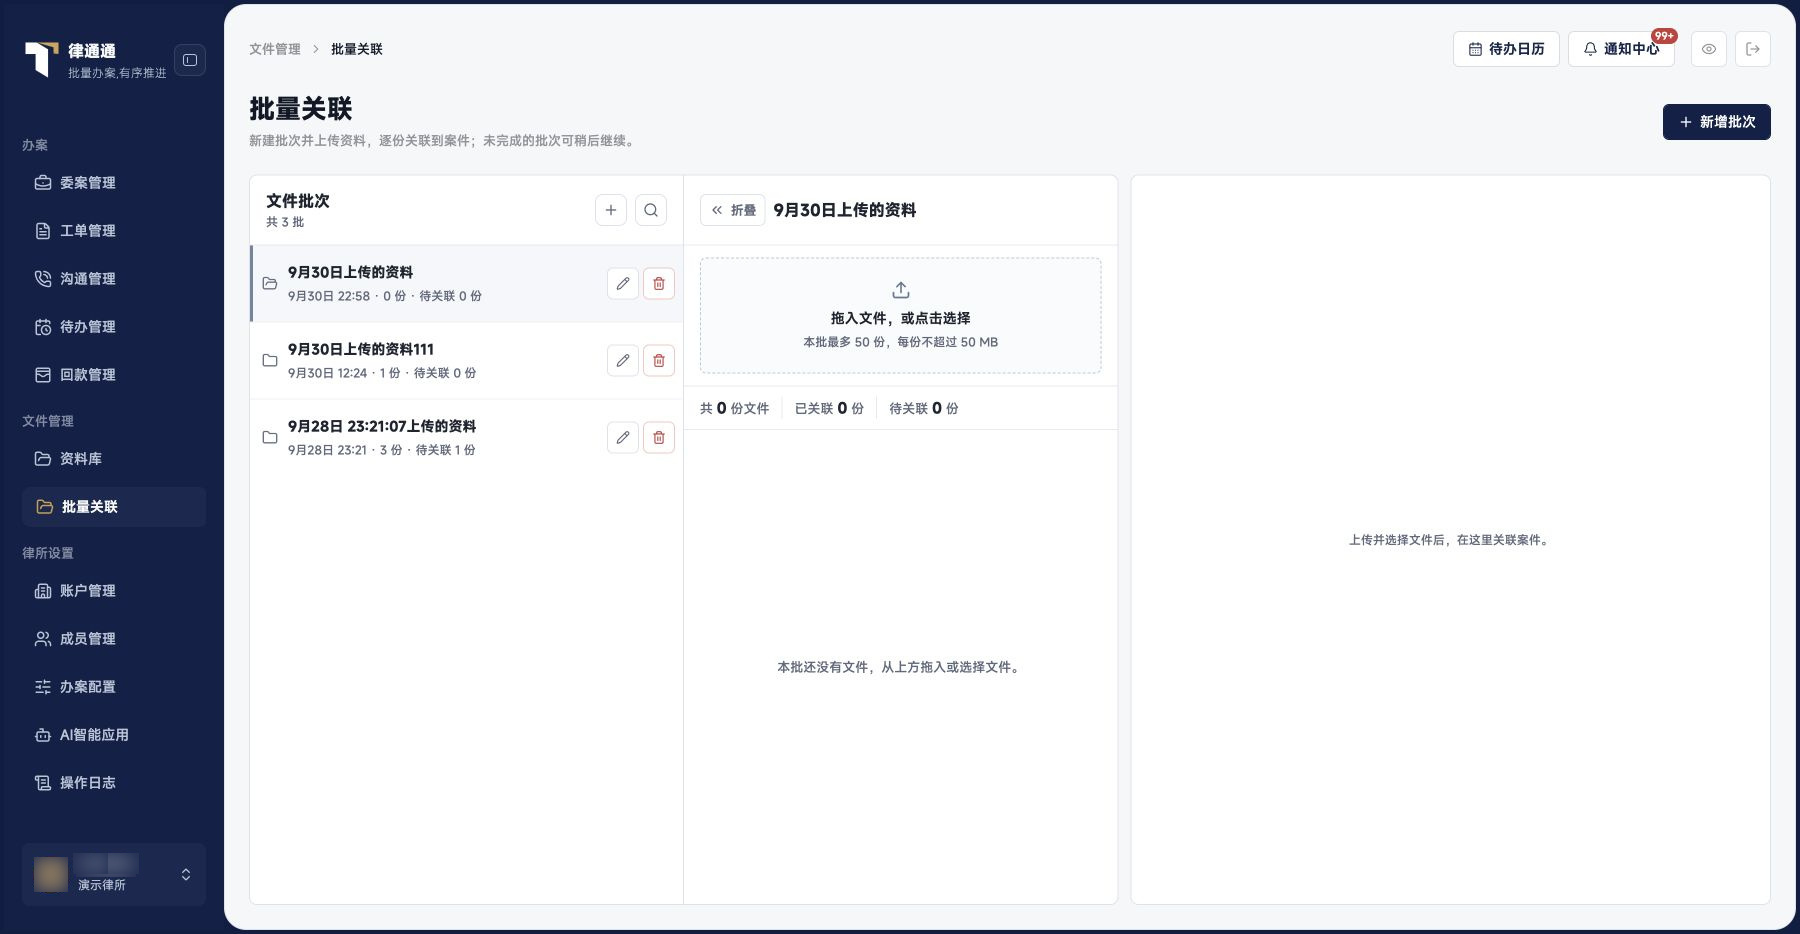Image resolution: width=1800 pixels, height=934 pixels.
Task: Click the 已关联 0 份 count in stats bar
Action: 829,408
